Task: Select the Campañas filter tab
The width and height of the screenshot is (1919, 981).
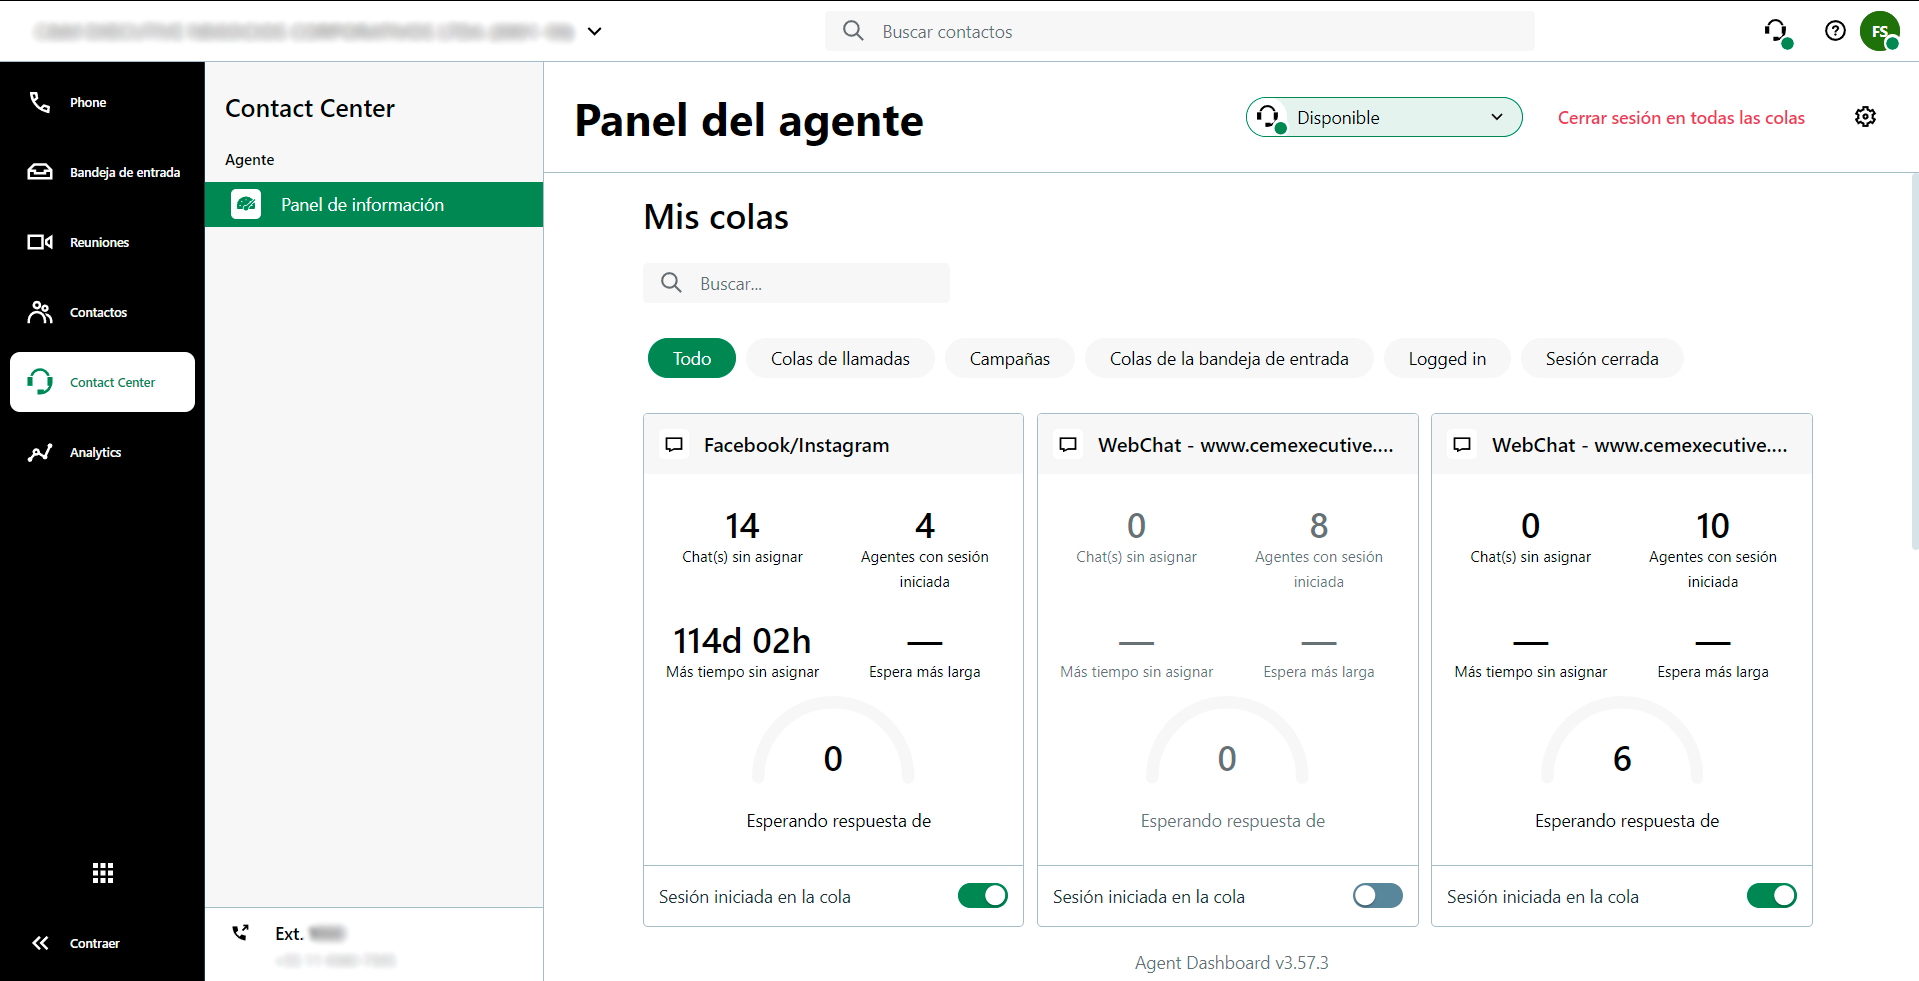Action: [x=1009, y=358]
